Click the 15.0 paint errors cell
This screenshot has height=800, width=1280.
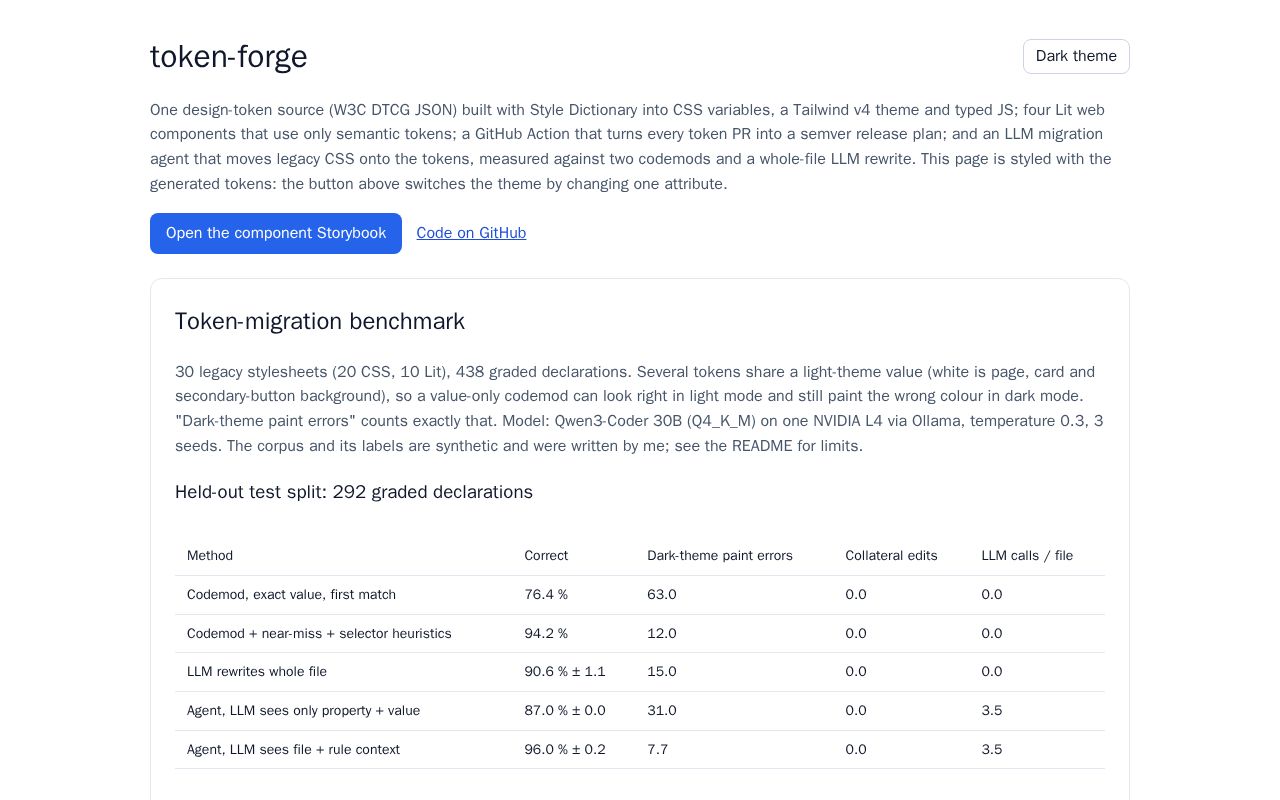pos(662,672)
